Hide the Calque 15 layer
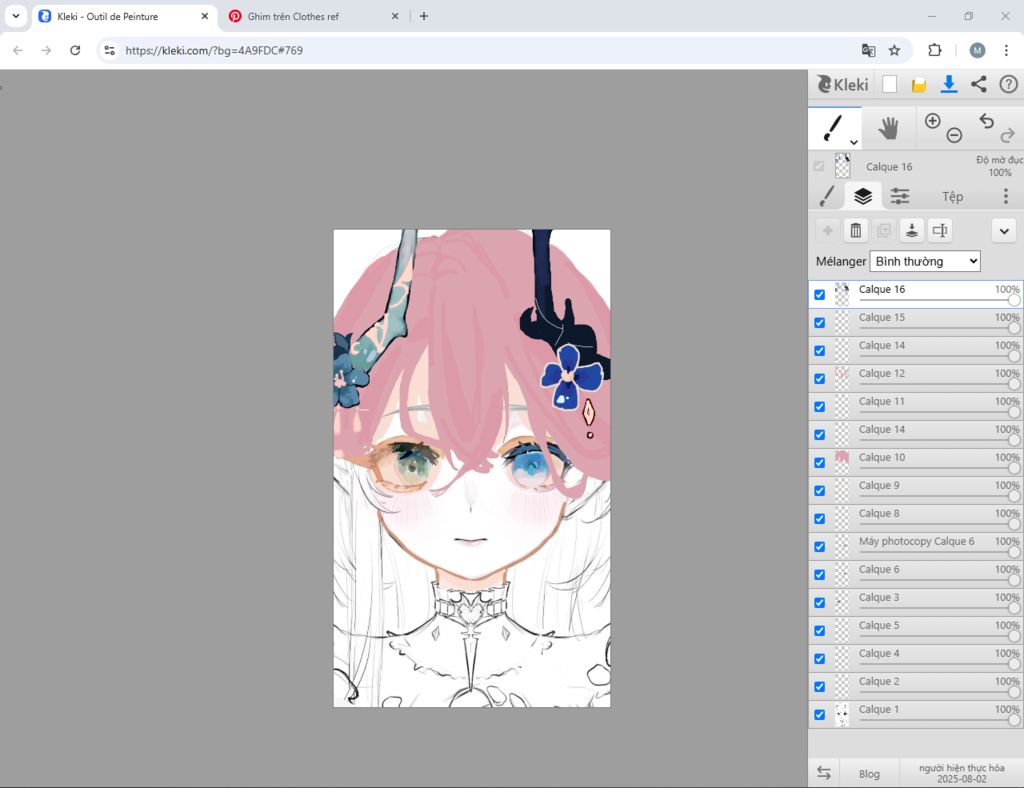Image resolution: width=1024 pixels, height=788 pixels. (x=820, y=323)
